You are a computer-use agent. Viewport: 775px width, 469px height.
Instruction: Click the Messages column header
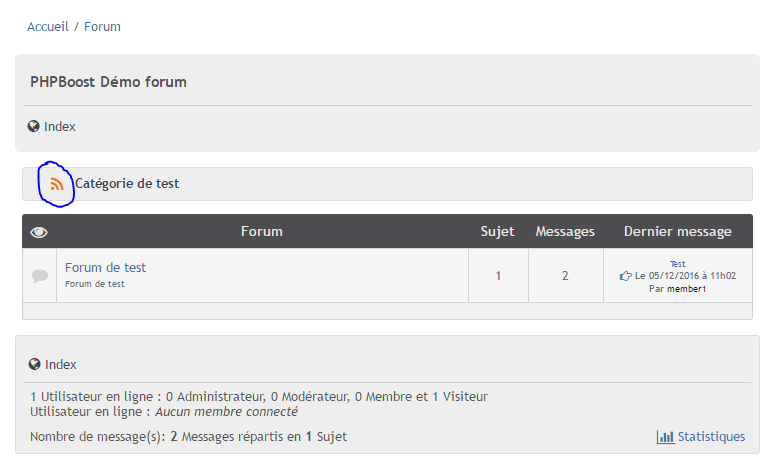(x=565, y=232)
